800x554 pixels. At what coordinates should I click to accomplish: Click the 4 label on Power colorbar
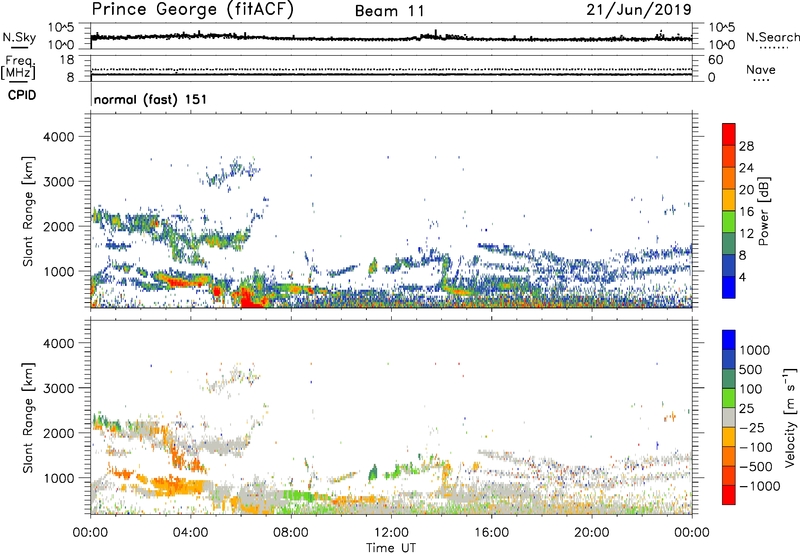pyautogui.click(x=742, y=278)
